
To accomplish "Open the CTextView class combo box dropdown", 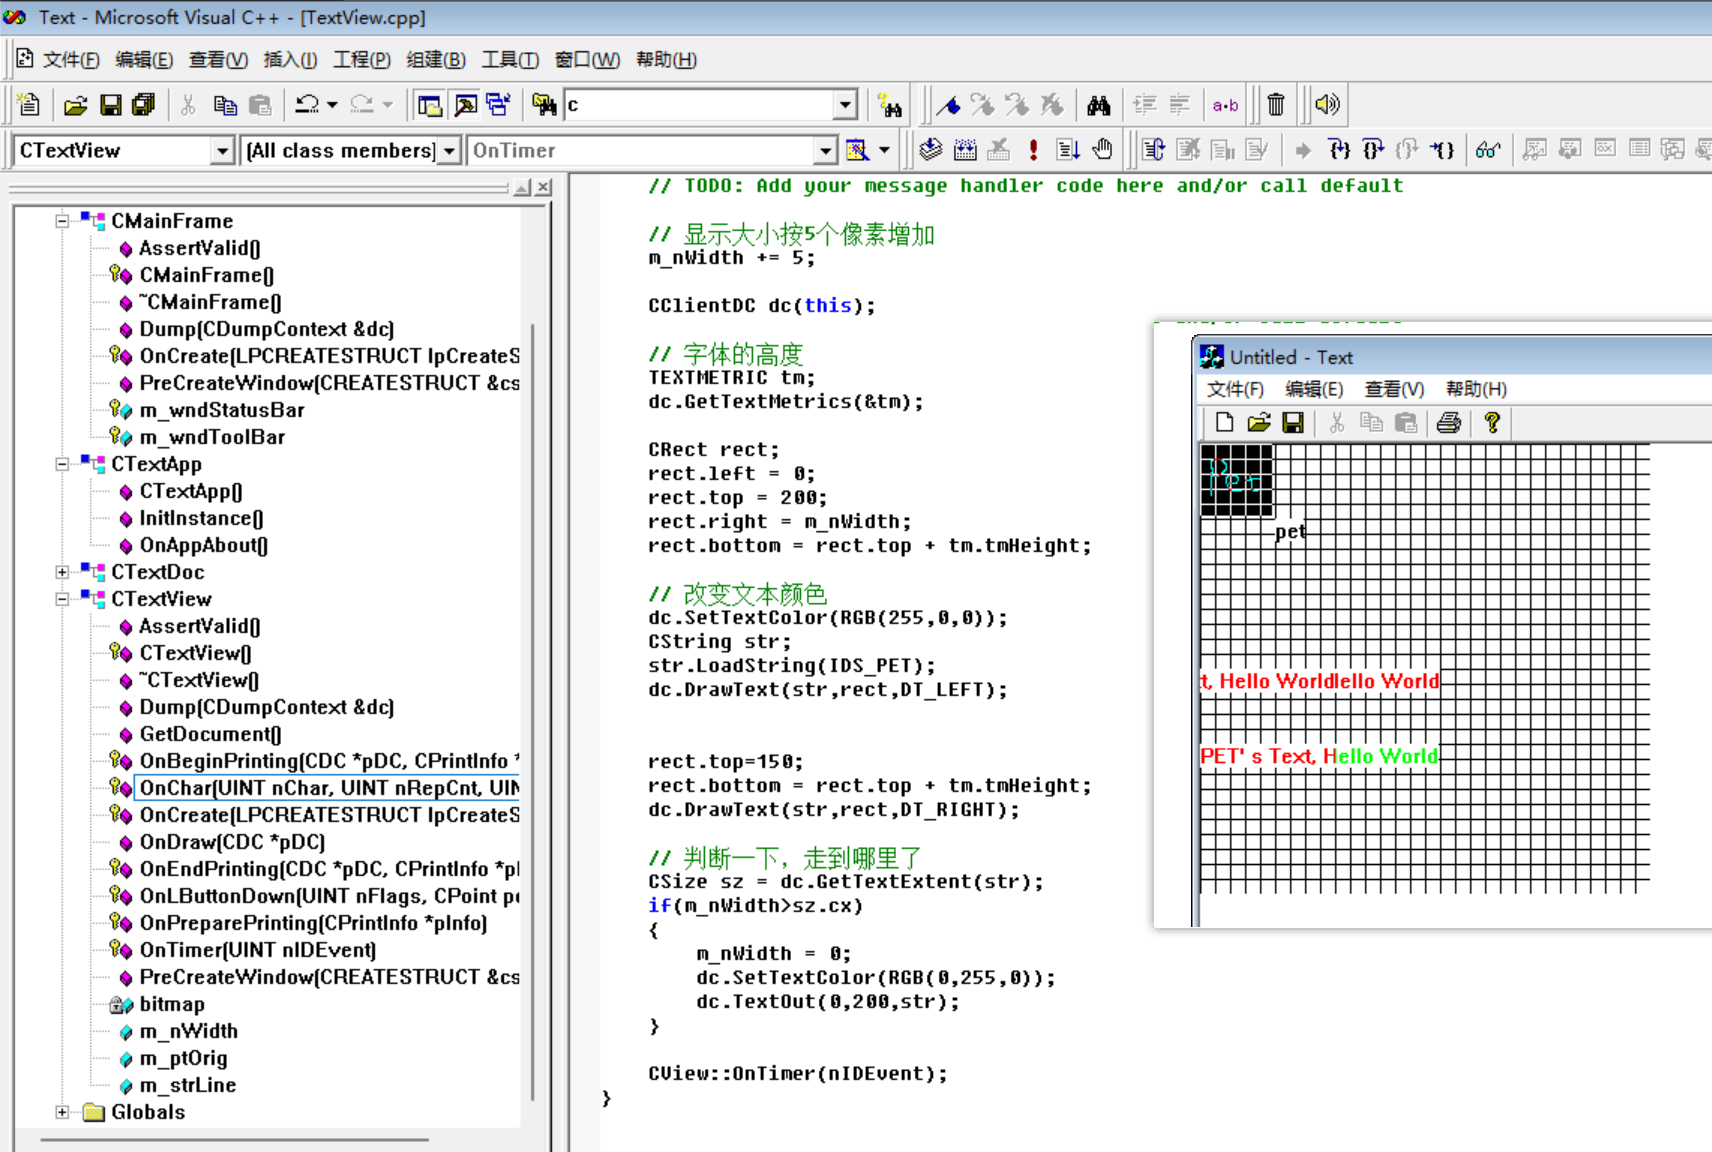I will (x=222, y=151).
